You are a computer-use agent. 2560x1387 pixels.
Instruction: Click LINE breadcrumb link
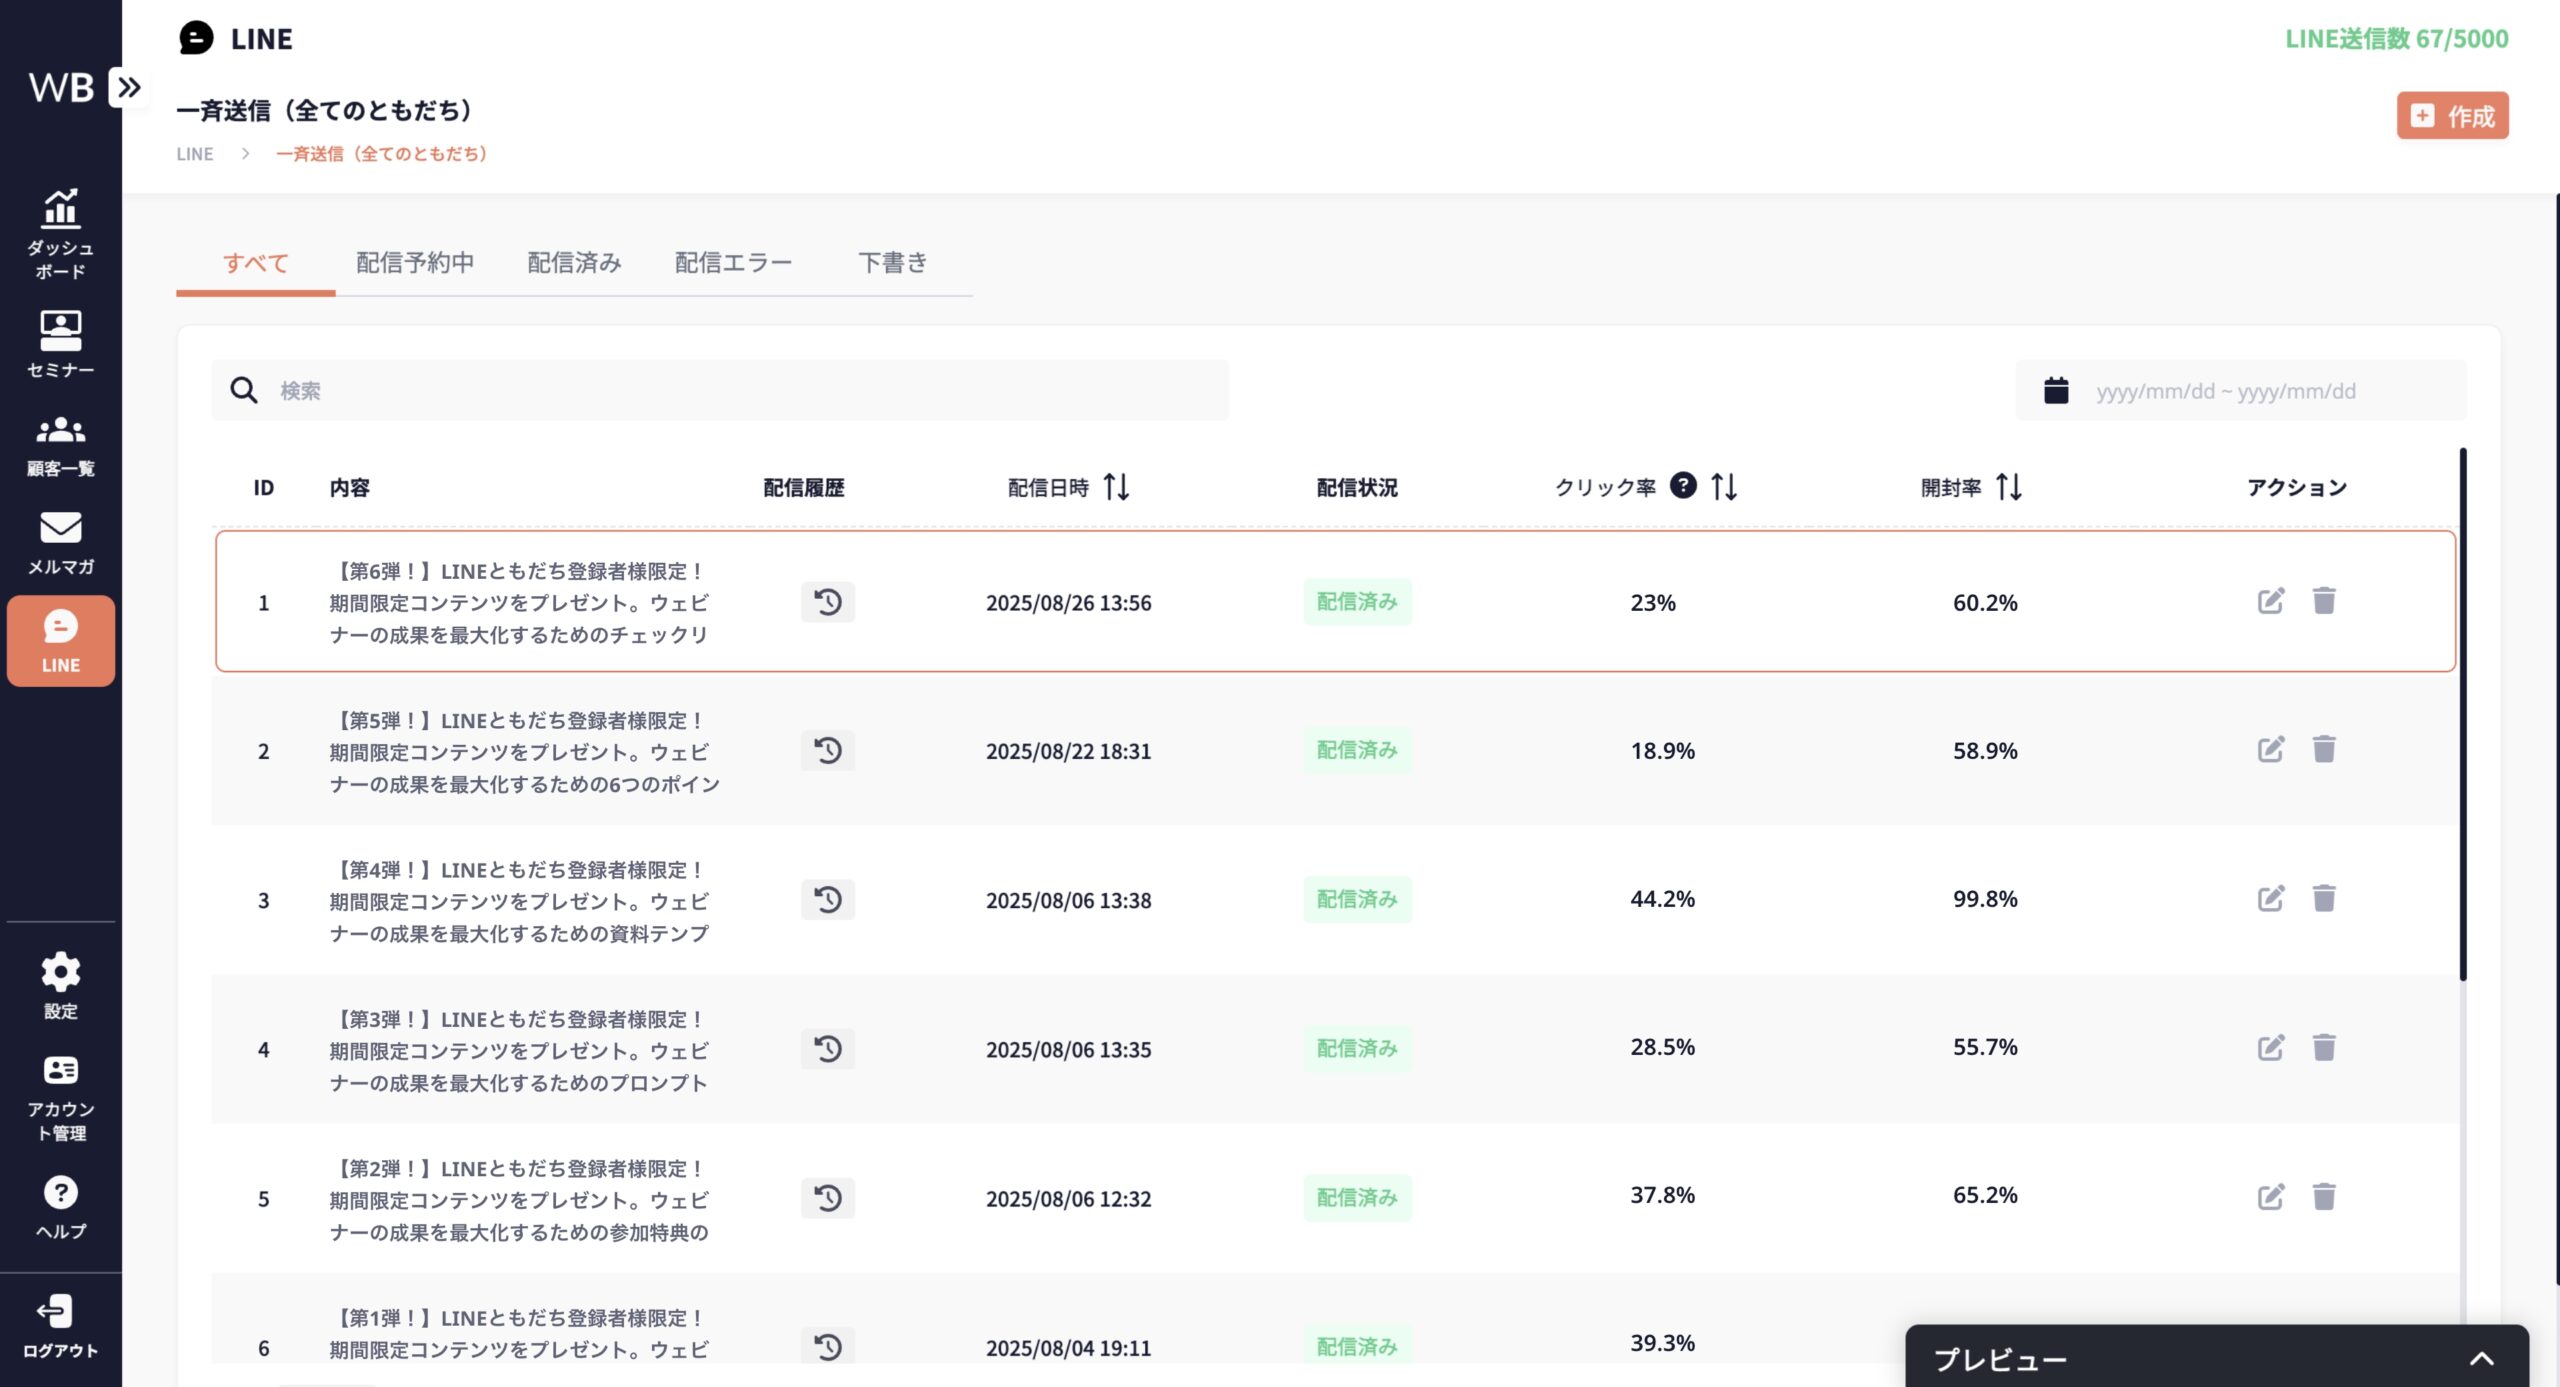pos(195,154)
